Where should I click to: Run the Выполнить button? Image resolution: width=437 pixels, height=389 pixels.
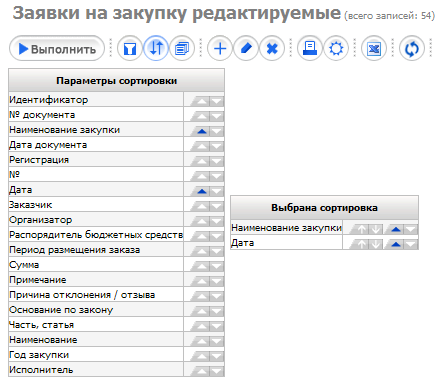[57, 49]
